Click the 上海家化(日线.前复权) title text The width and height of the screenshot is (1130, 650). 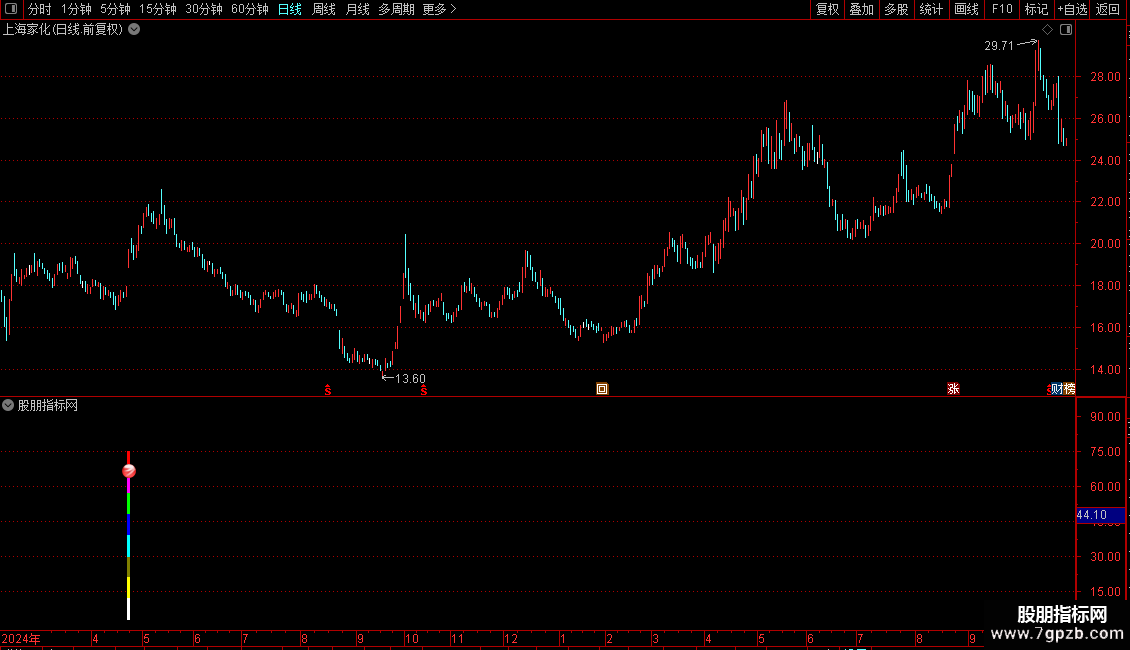pos(63,30)
